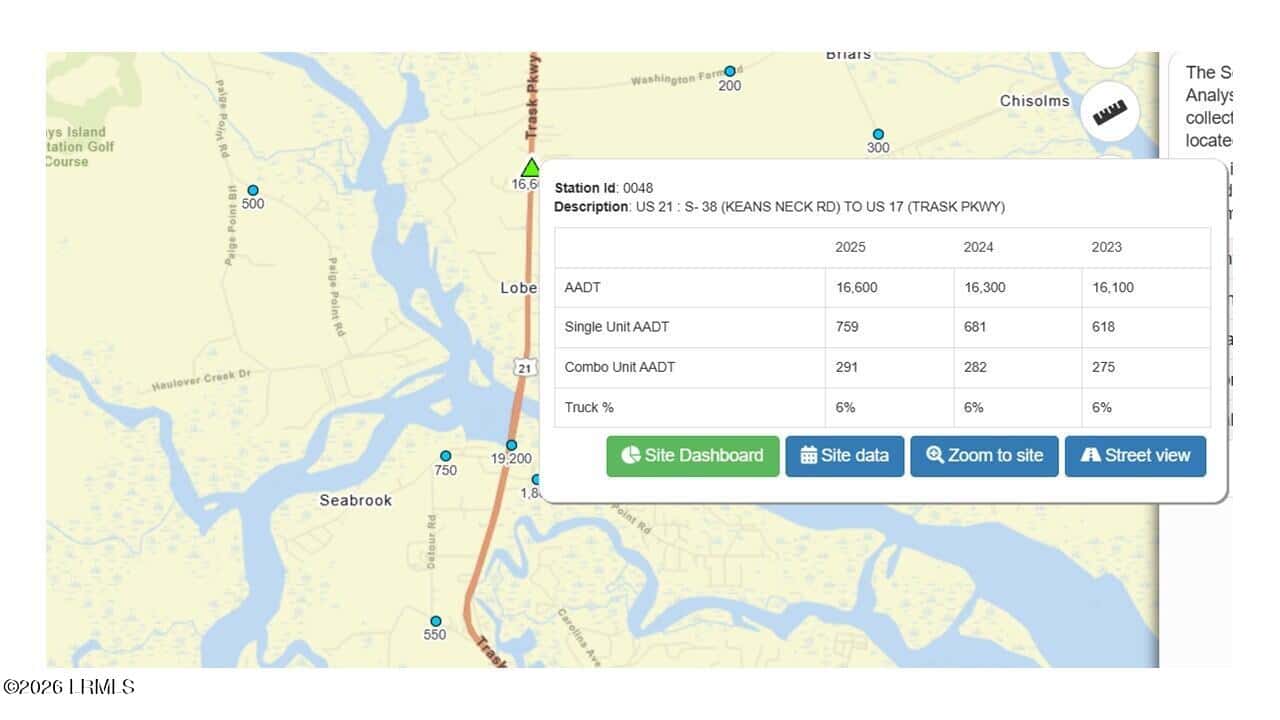Click the ruler measure tool icon
Image resolution: width=1280 pixels, height=720 pixels.
click(1109, 113)
